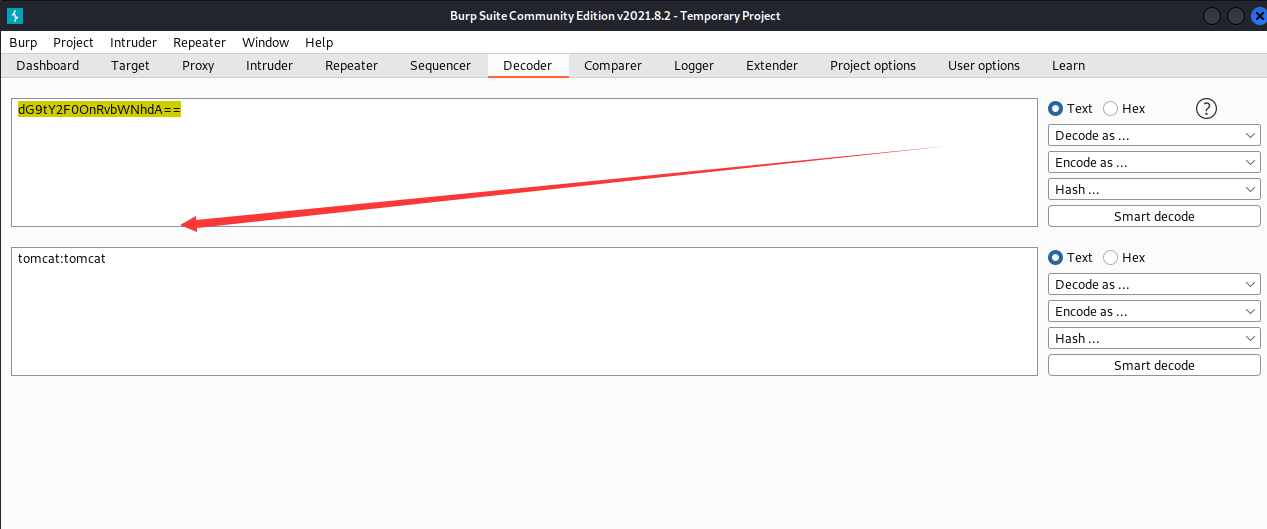Switch to the Learn tab
Viewport: 1267px width, 529px height.
[x=1068, y=65]
